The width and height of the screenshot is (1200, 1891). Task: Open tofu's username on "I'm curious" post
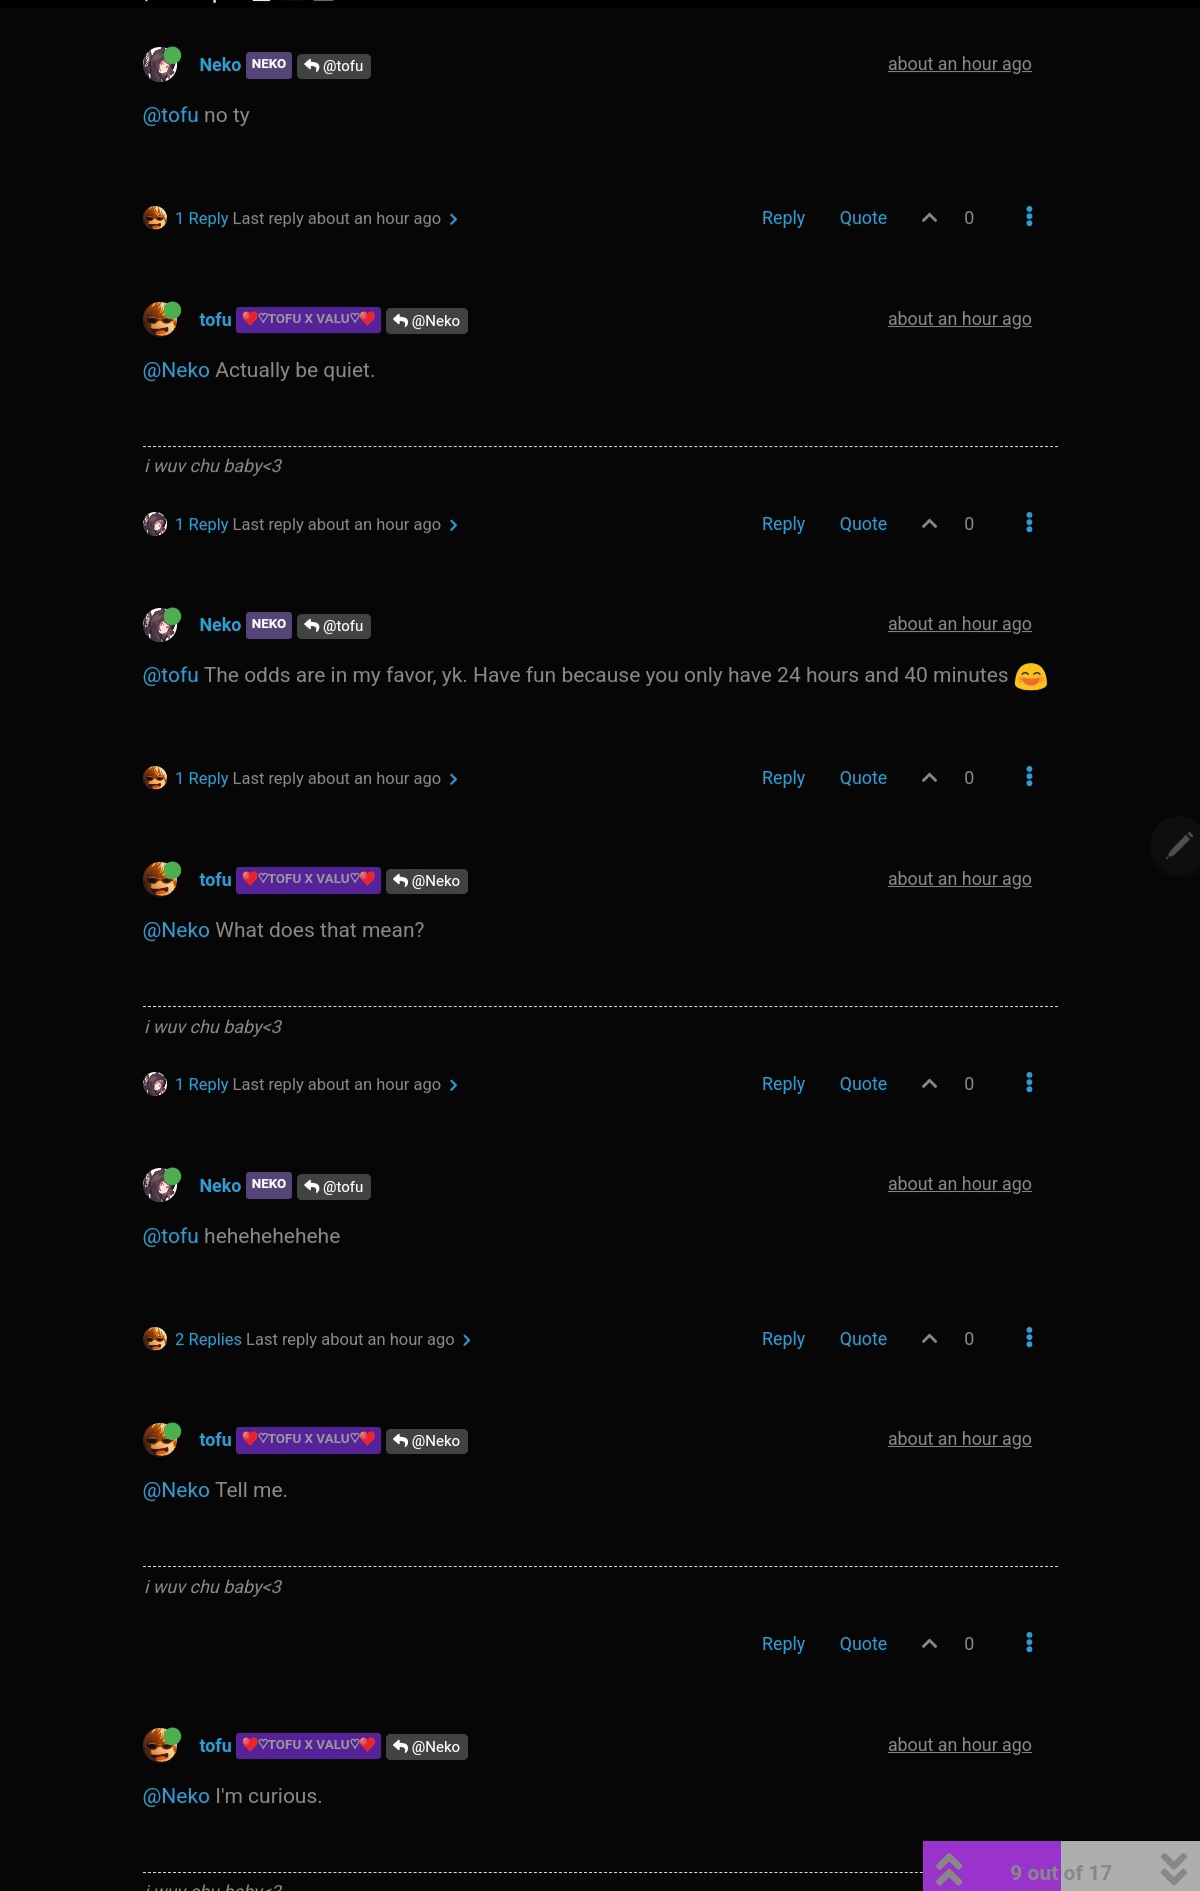pyautogui.click(x=215, y=1746)
